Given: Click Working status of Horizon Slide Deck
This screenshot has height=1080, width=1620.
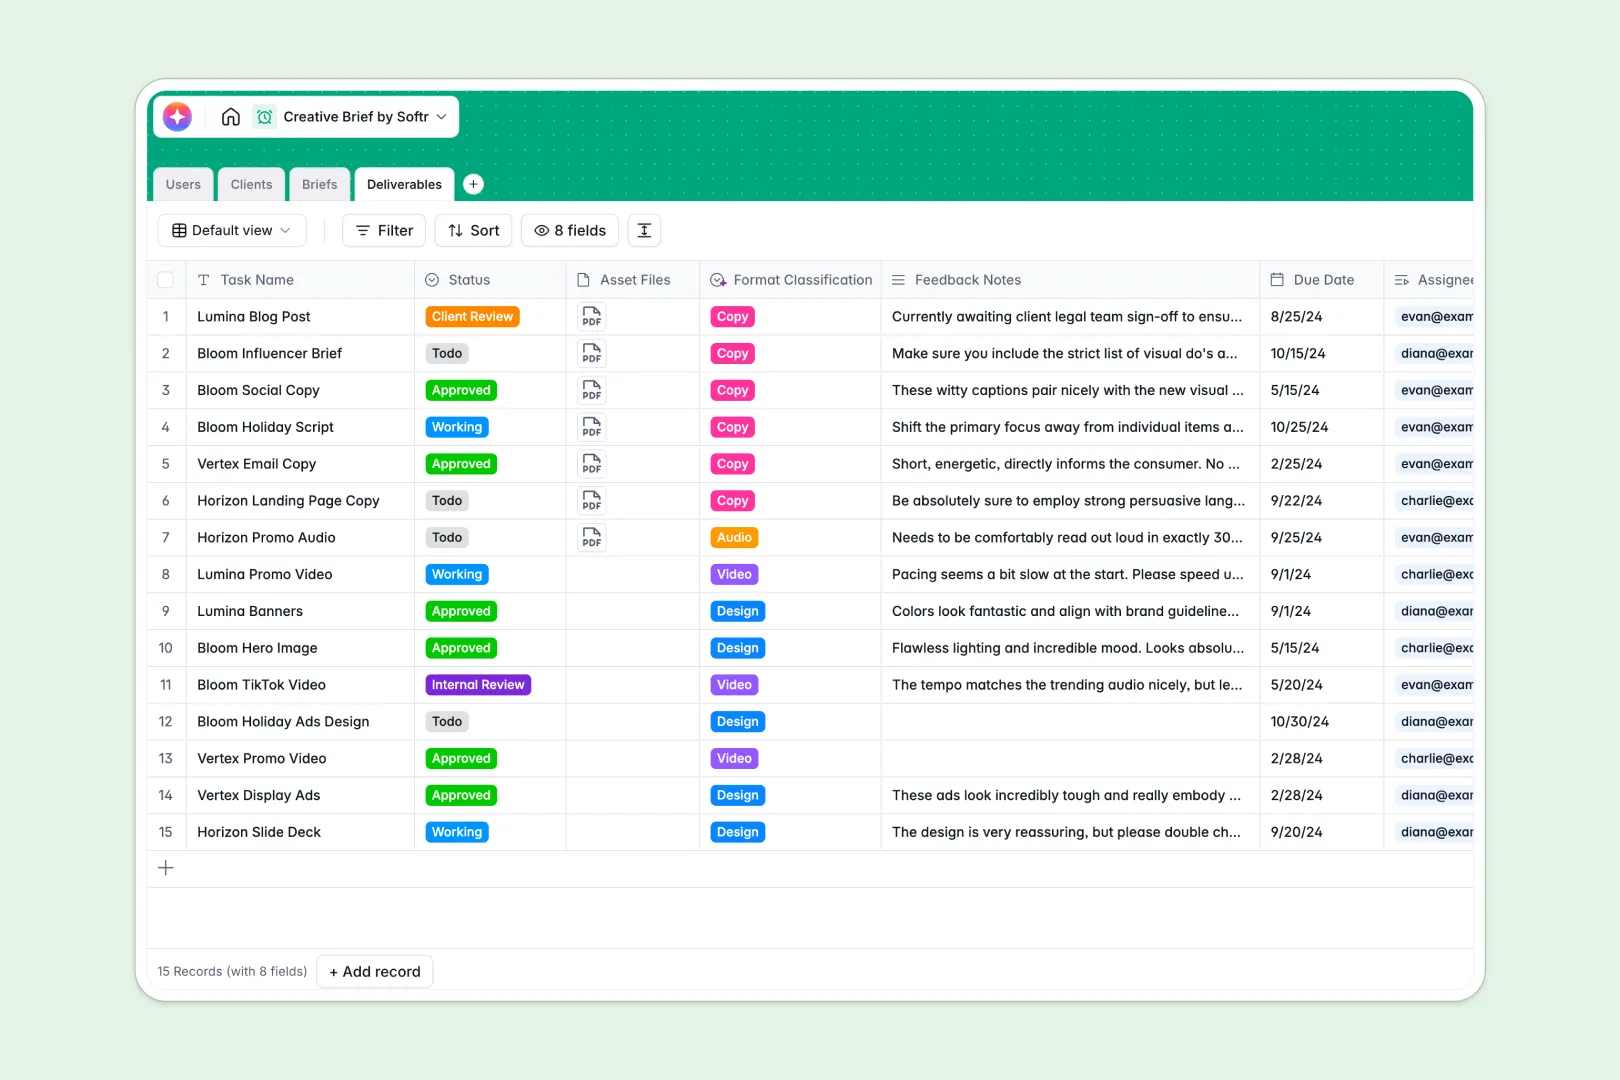Looking at the screenshot, I should [457, 832].
